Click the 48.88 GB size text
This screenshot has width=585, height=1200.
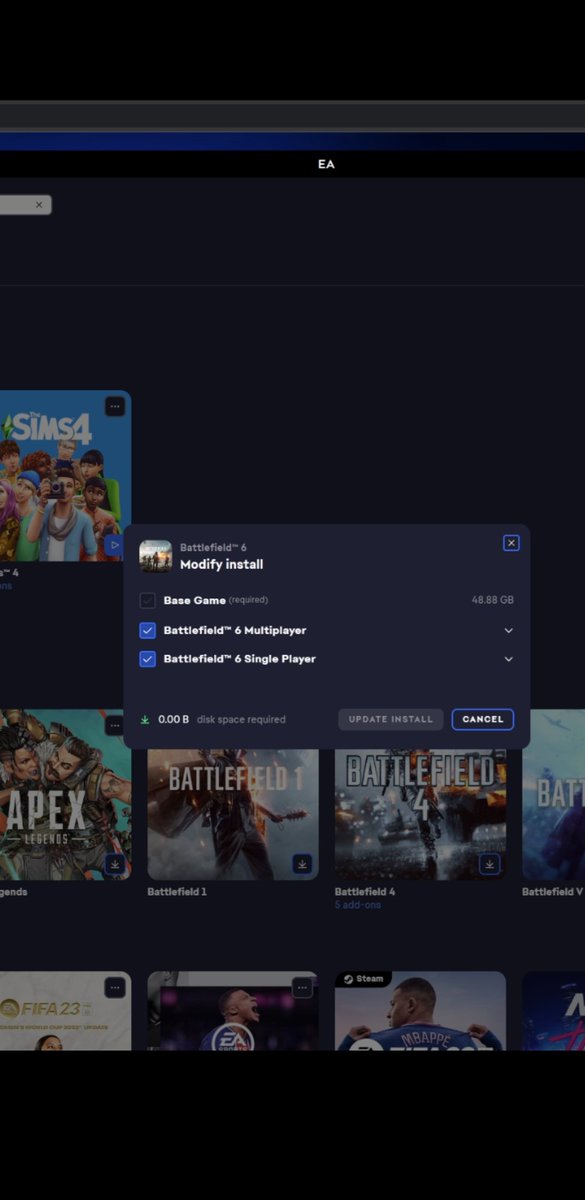(493, 600)
